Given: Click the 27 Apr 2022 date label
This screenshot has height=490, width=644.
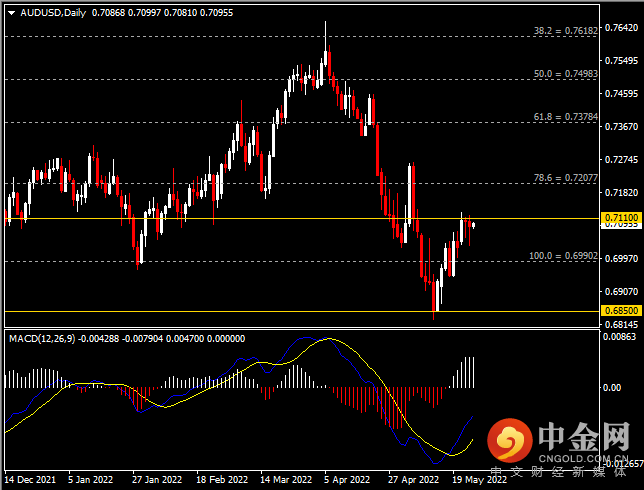Looking at the screenshot, I should pos(414,480).
